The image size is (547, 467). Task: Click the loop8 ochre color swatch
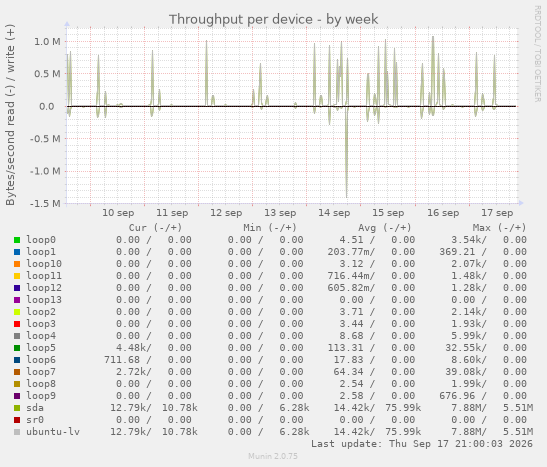(17, 384)
